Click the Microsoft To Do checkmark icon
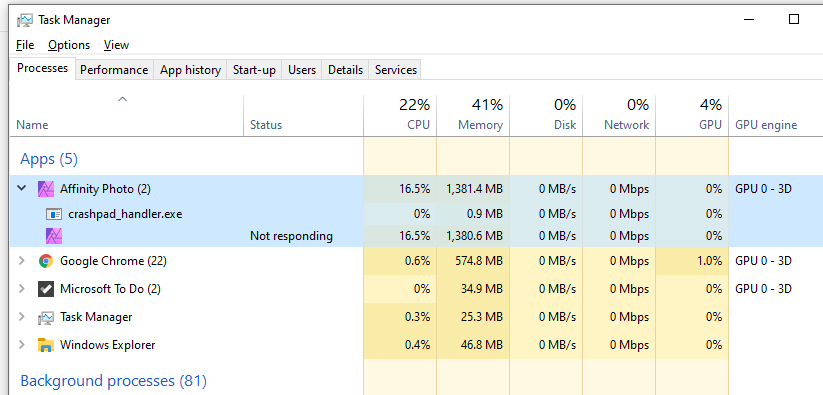Viewport: 823px width, 395px height. (x=46, y=289)
